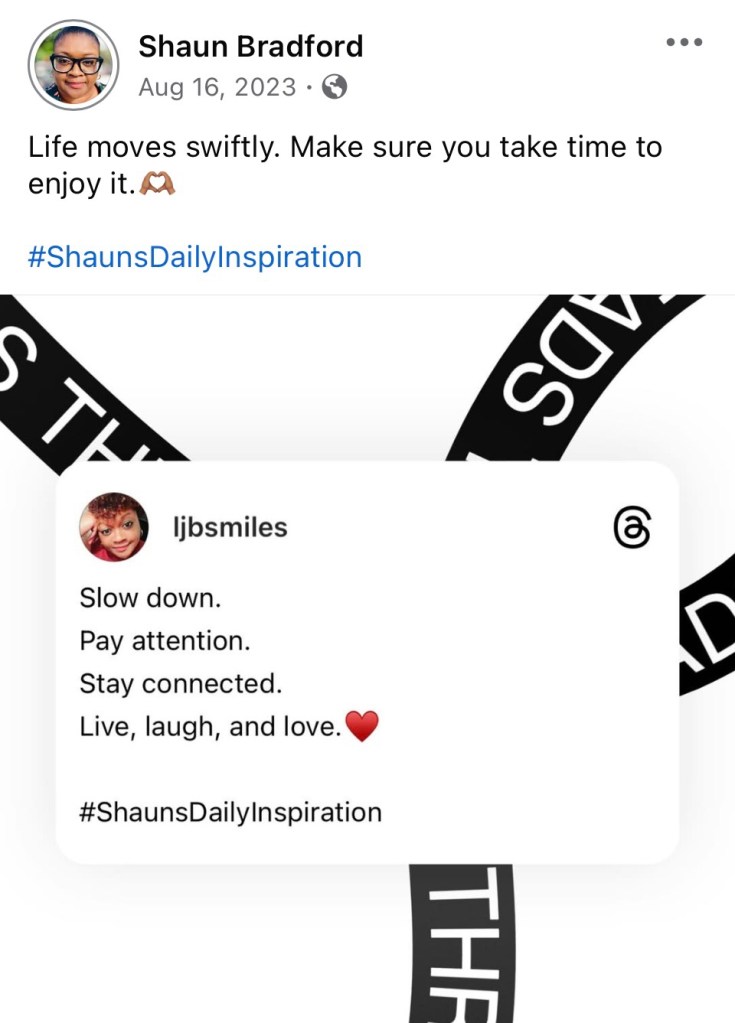735x1023 pixels.
Task: Click the Aug 16, 2023 post timestamp
Action: (217, 87)
